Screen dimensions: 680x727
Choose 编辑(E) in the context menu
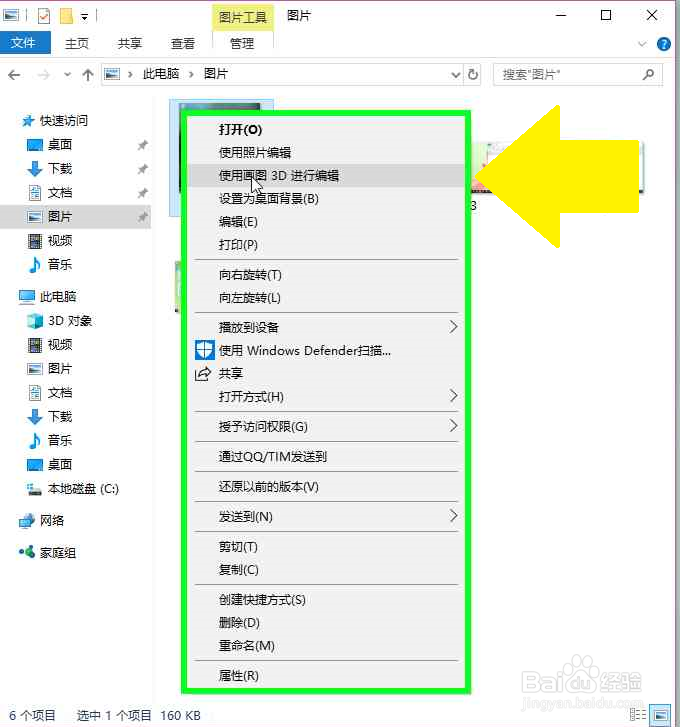[326, 222]
